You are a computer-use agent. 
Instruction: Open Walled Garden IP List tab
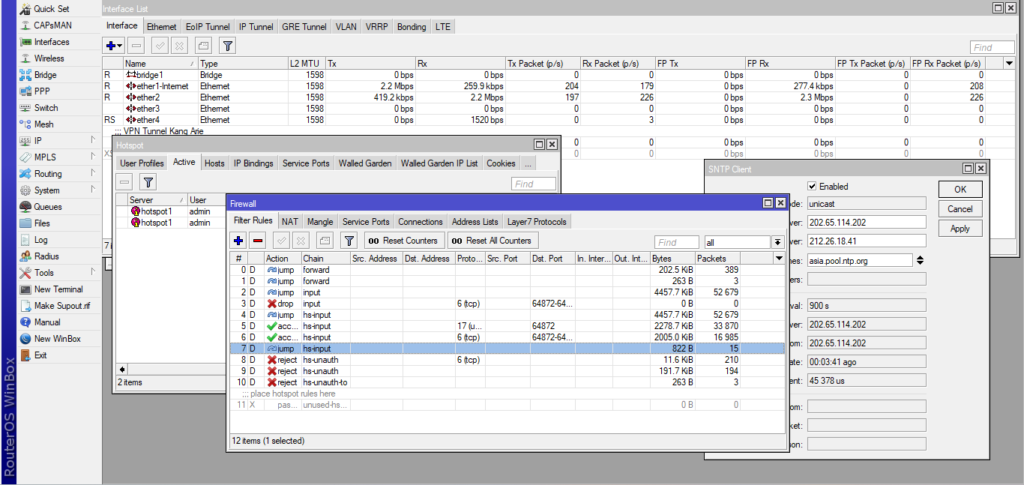440,163
